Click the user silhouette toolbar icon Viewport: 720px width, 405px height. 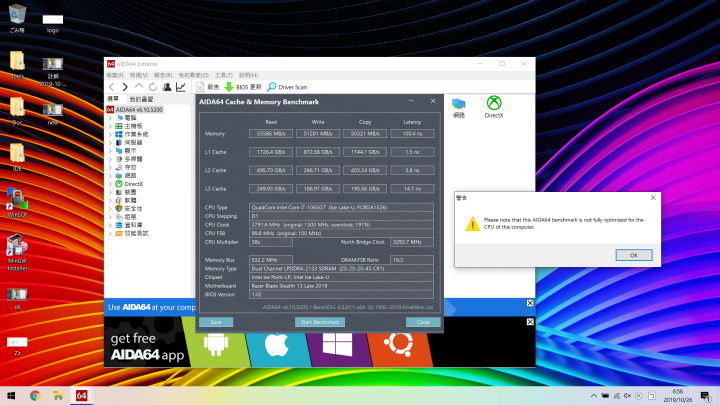pos(167,87)
